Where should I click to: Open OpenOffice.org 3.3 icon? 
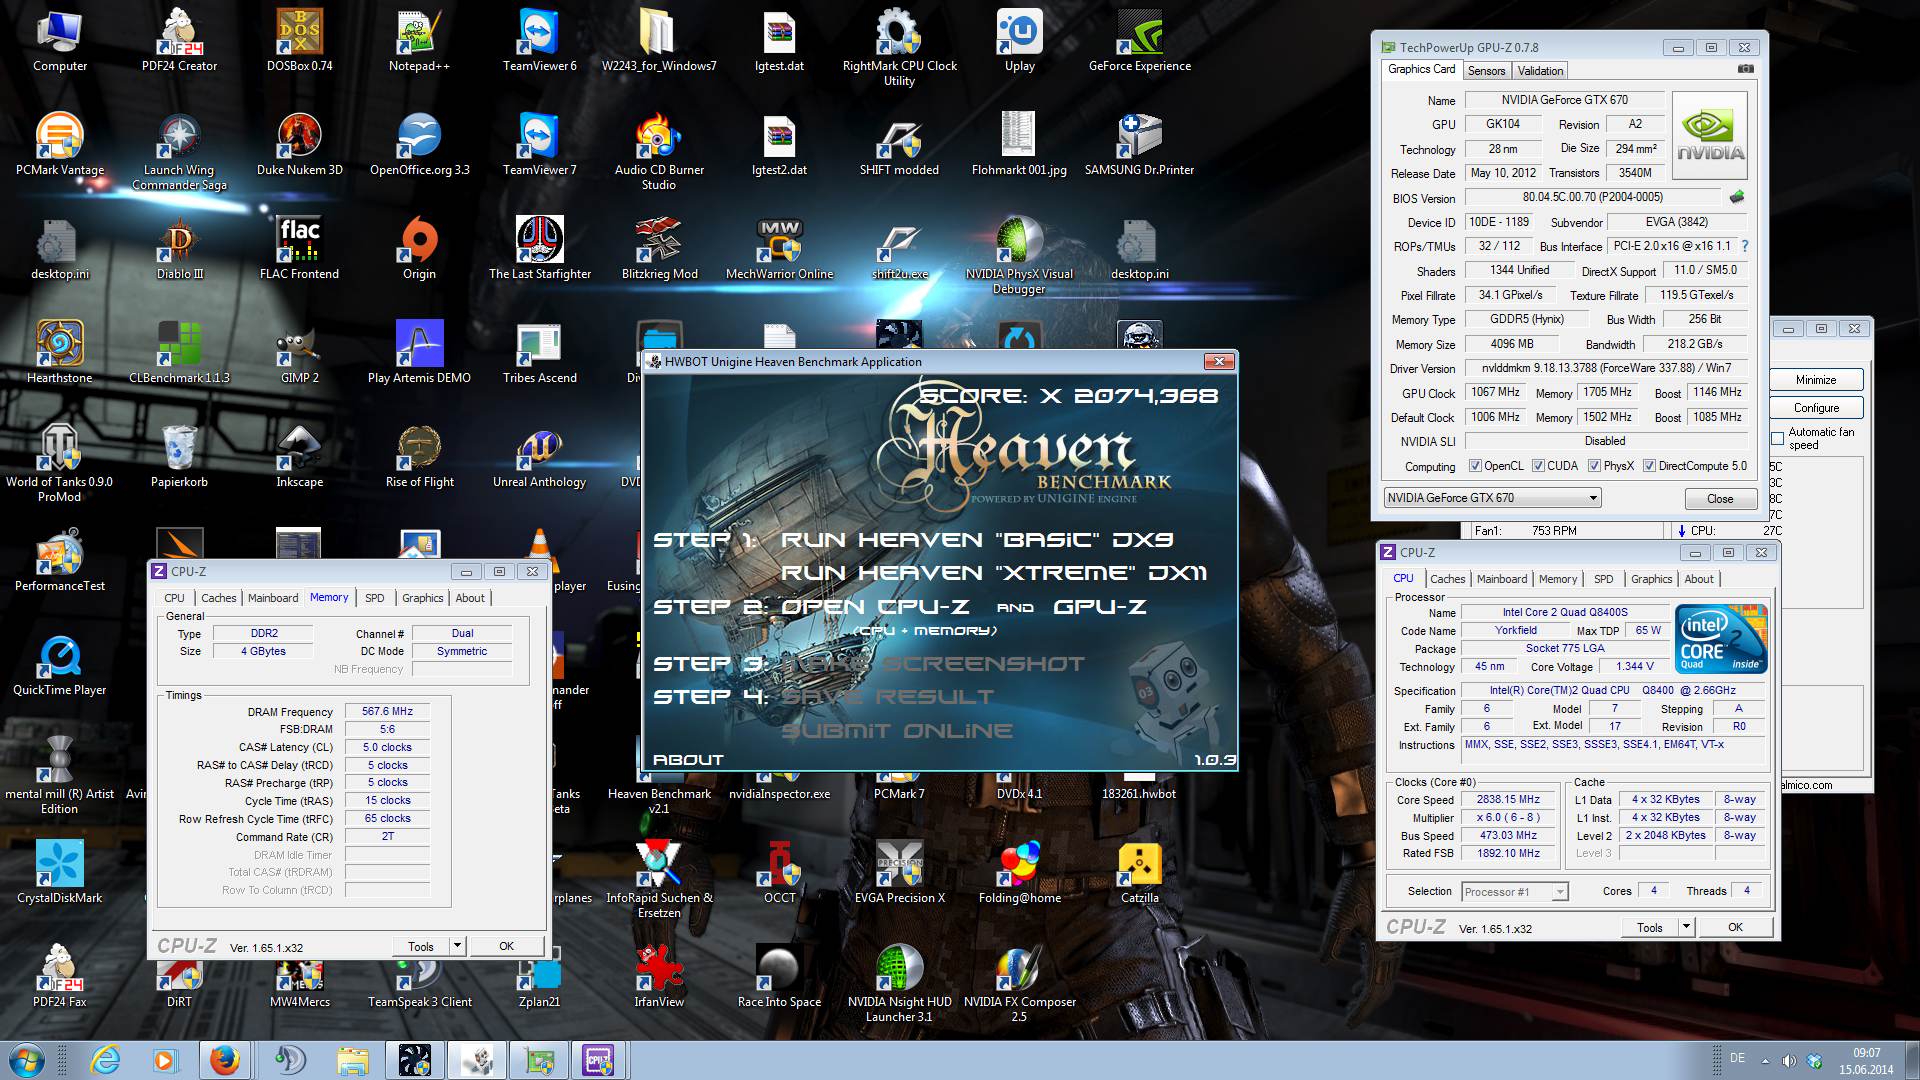[419, 144]
